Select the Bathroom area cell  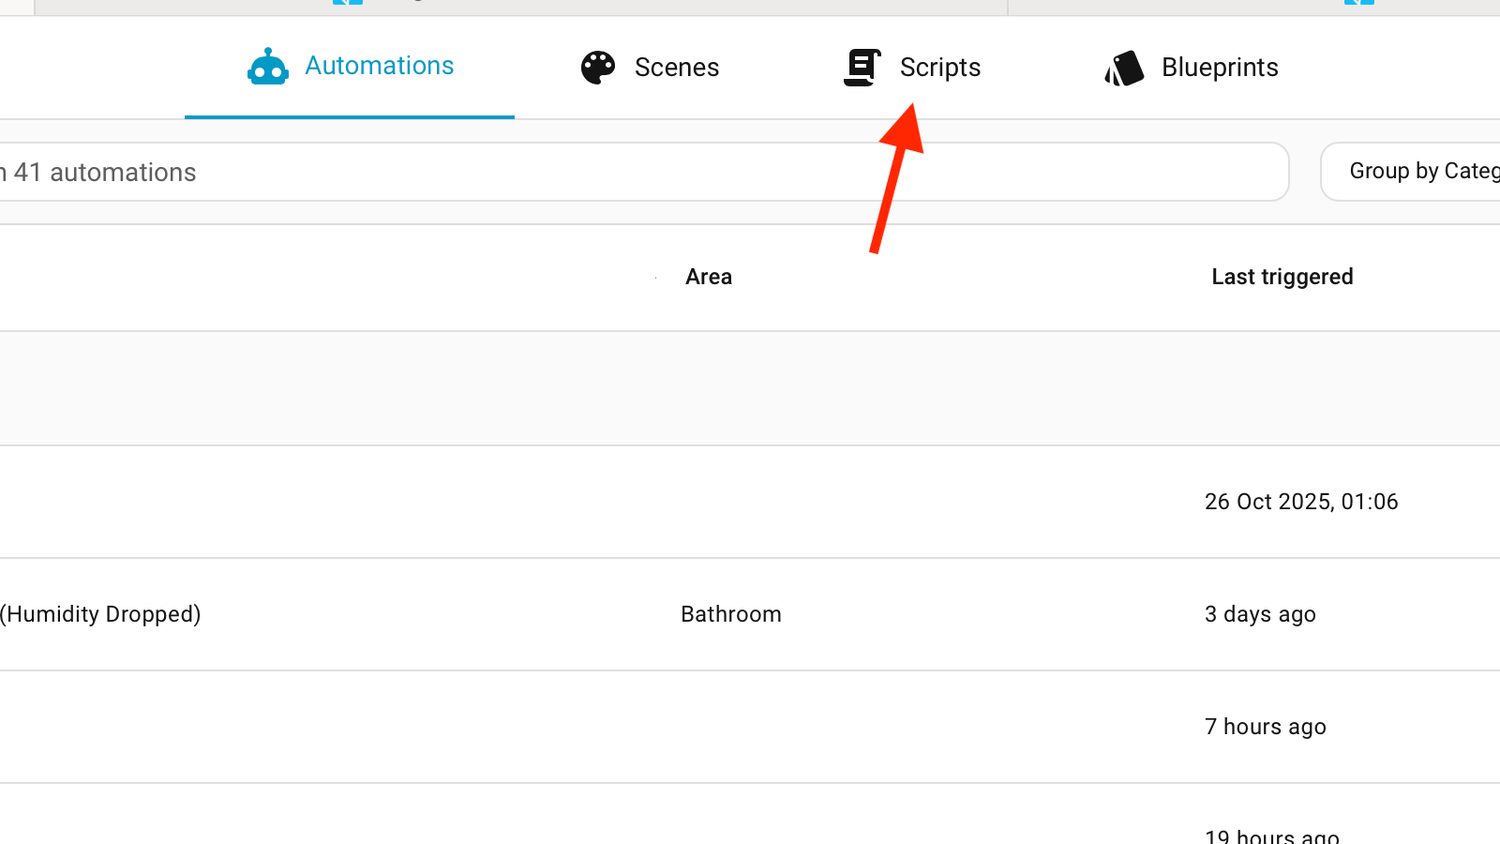pyautogui.click(x=731, y=614)
